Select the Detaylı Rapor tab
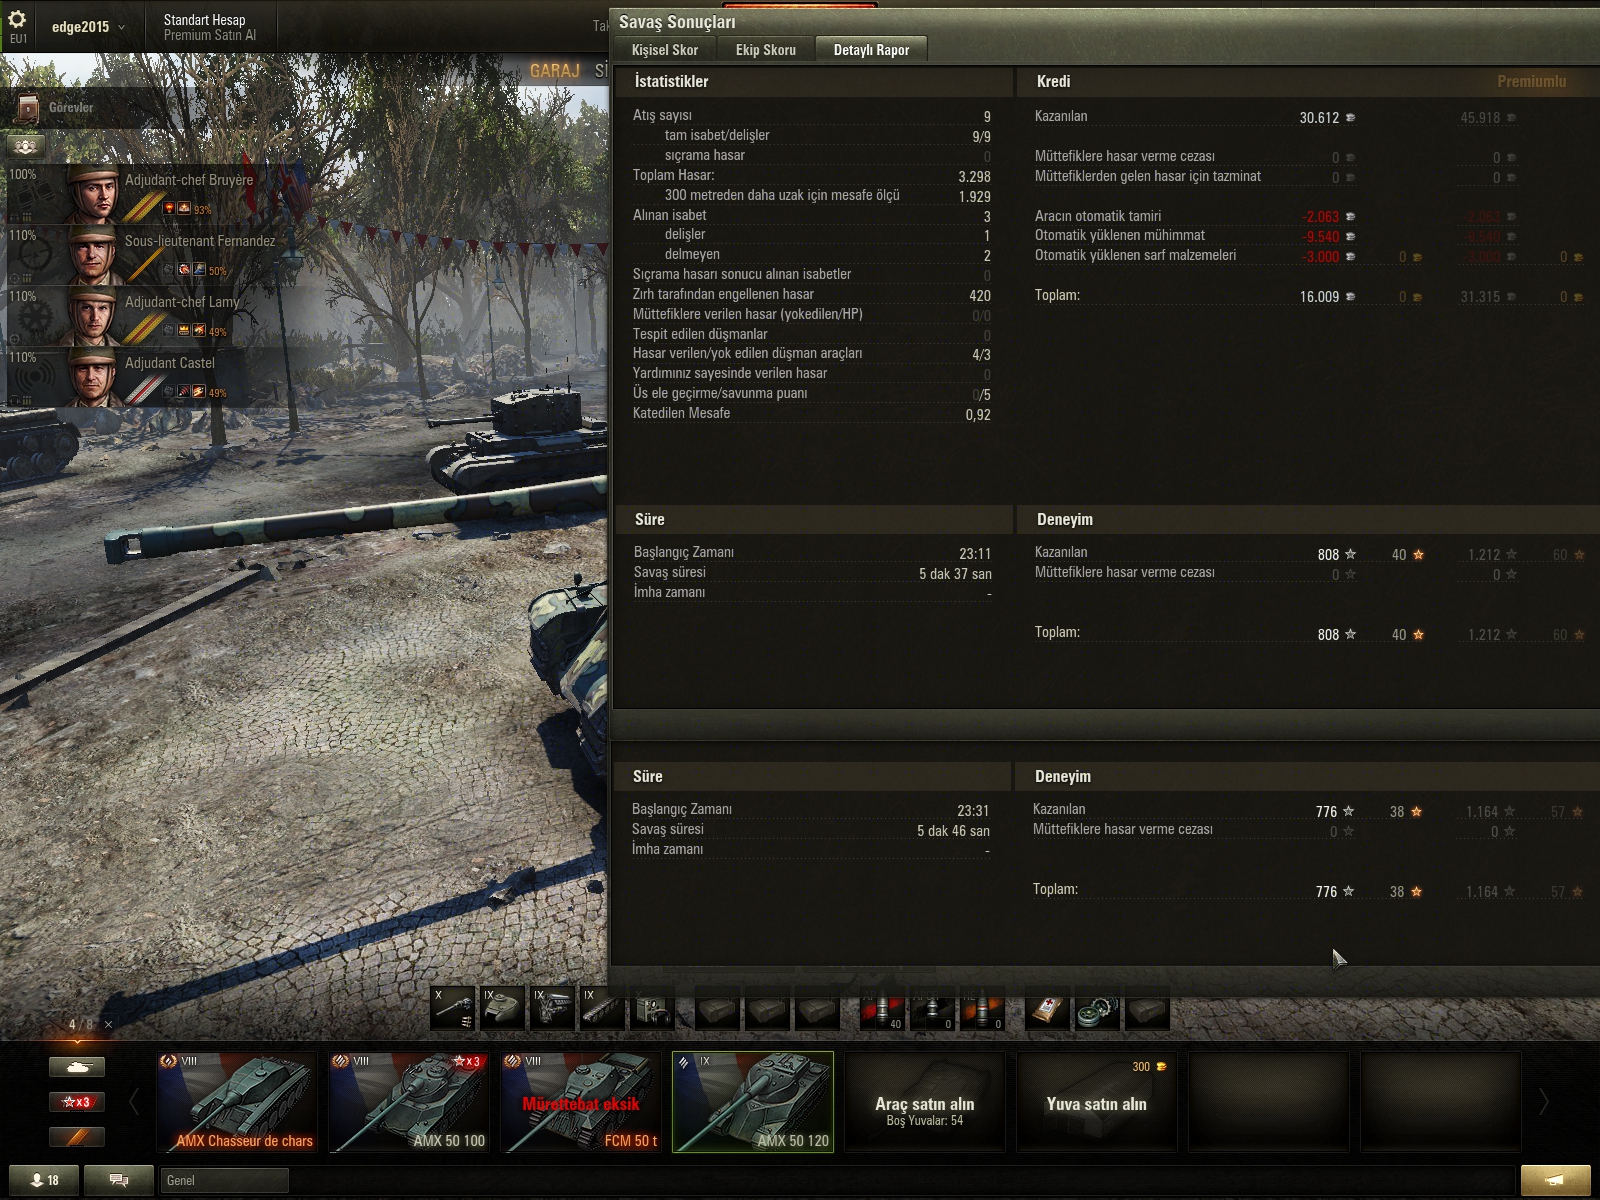 871,49
